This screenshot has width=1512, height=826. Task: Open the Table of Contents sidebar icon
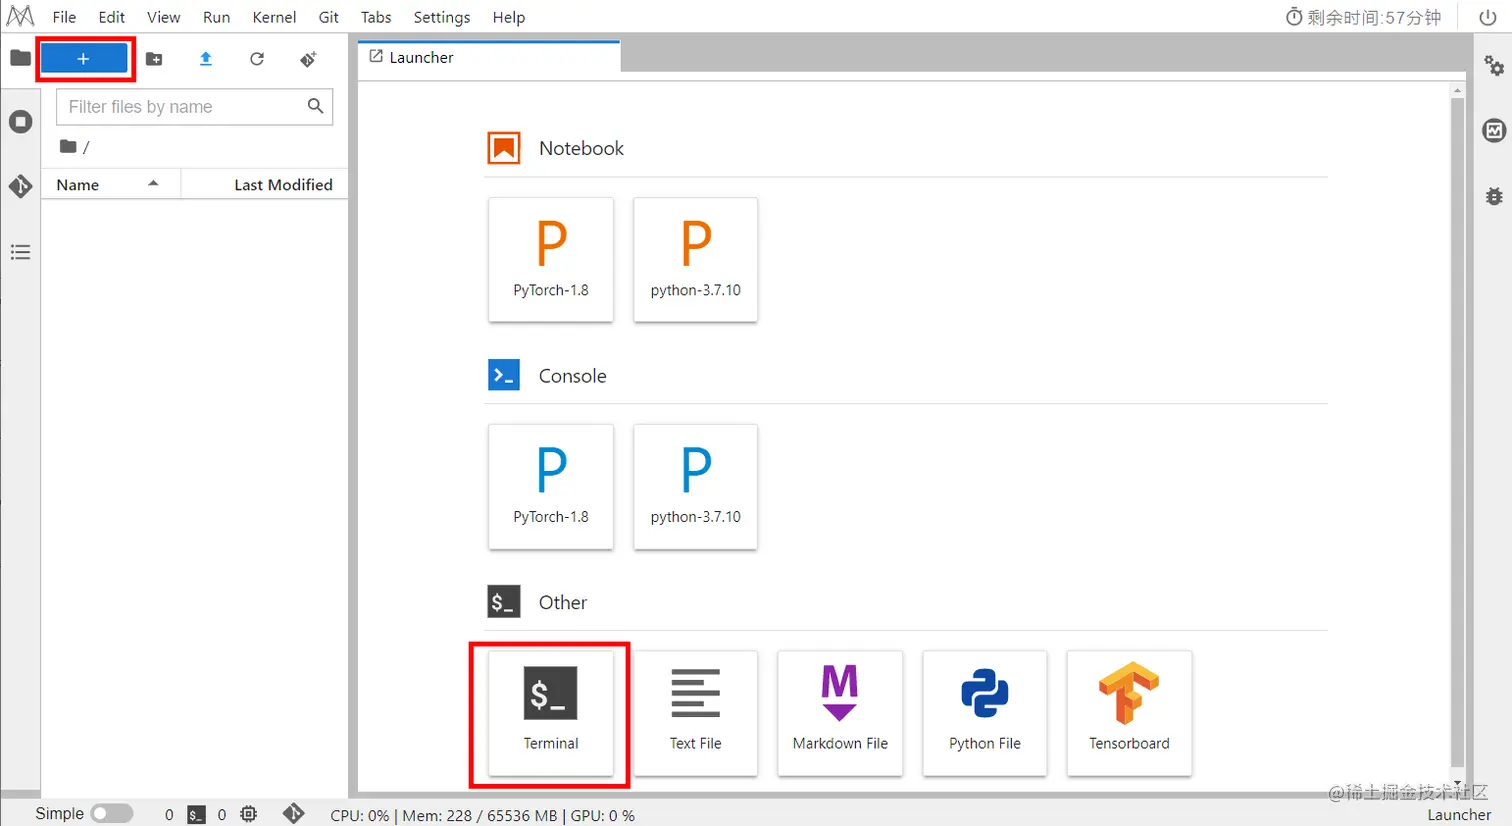tap(20, 252)
